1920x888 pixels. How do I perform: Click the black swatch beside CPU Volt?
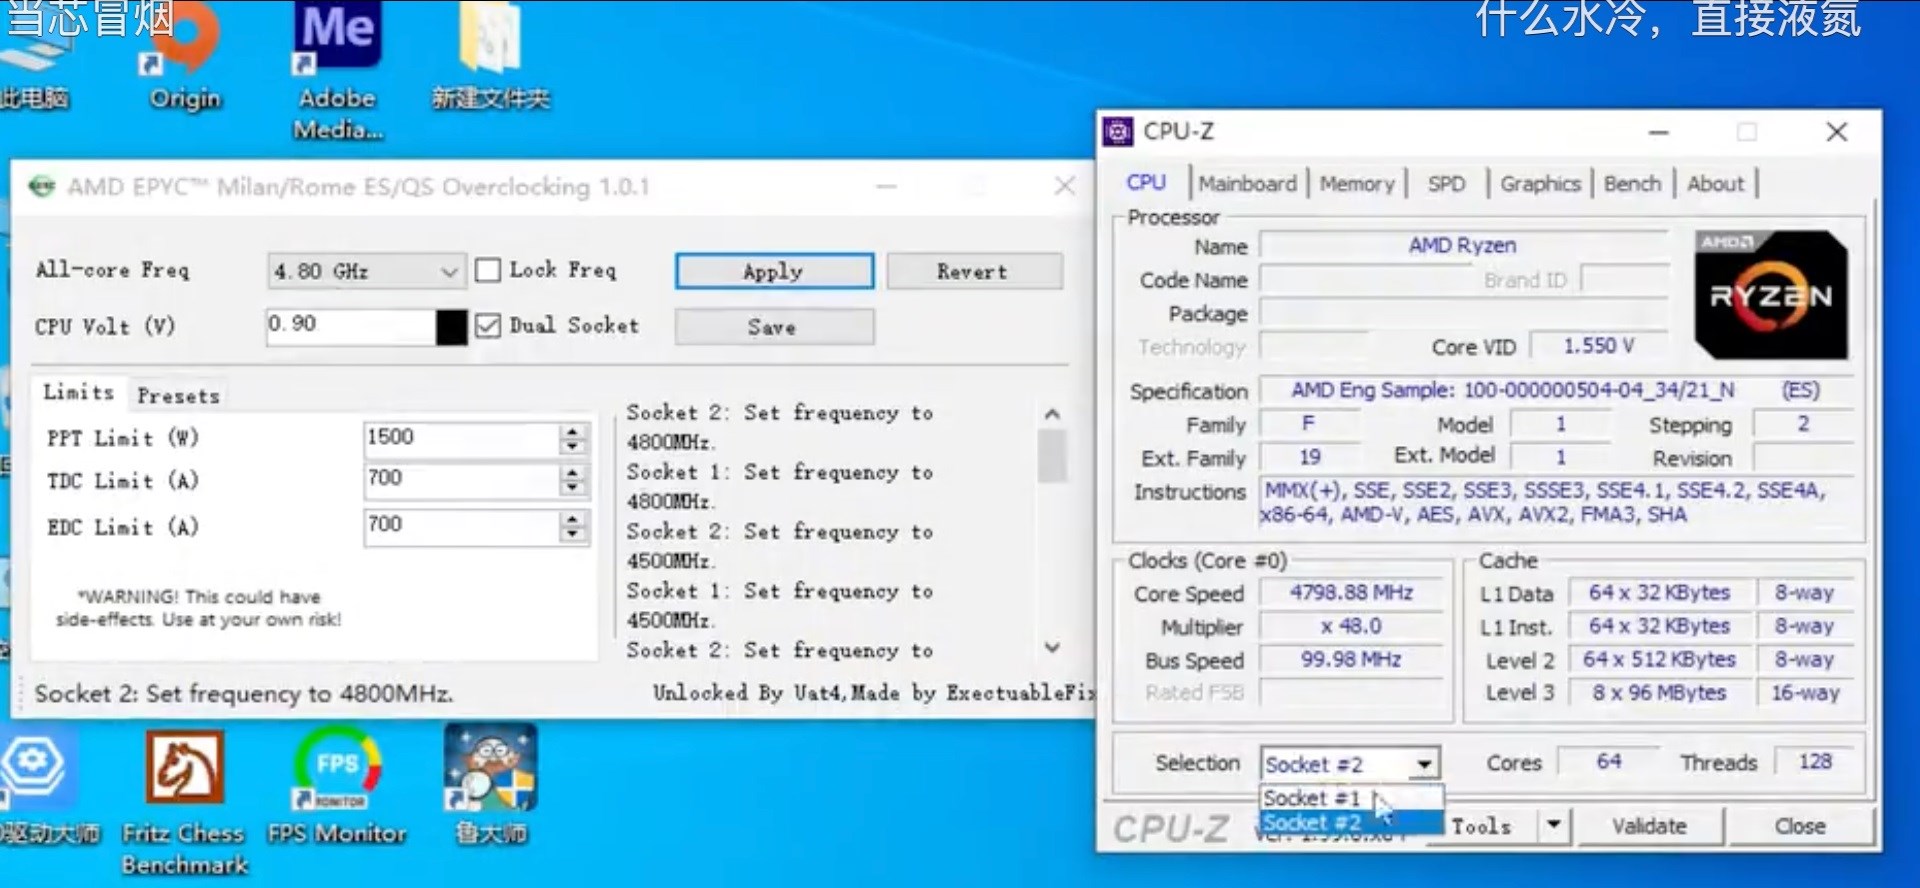(x=451, y=327)
